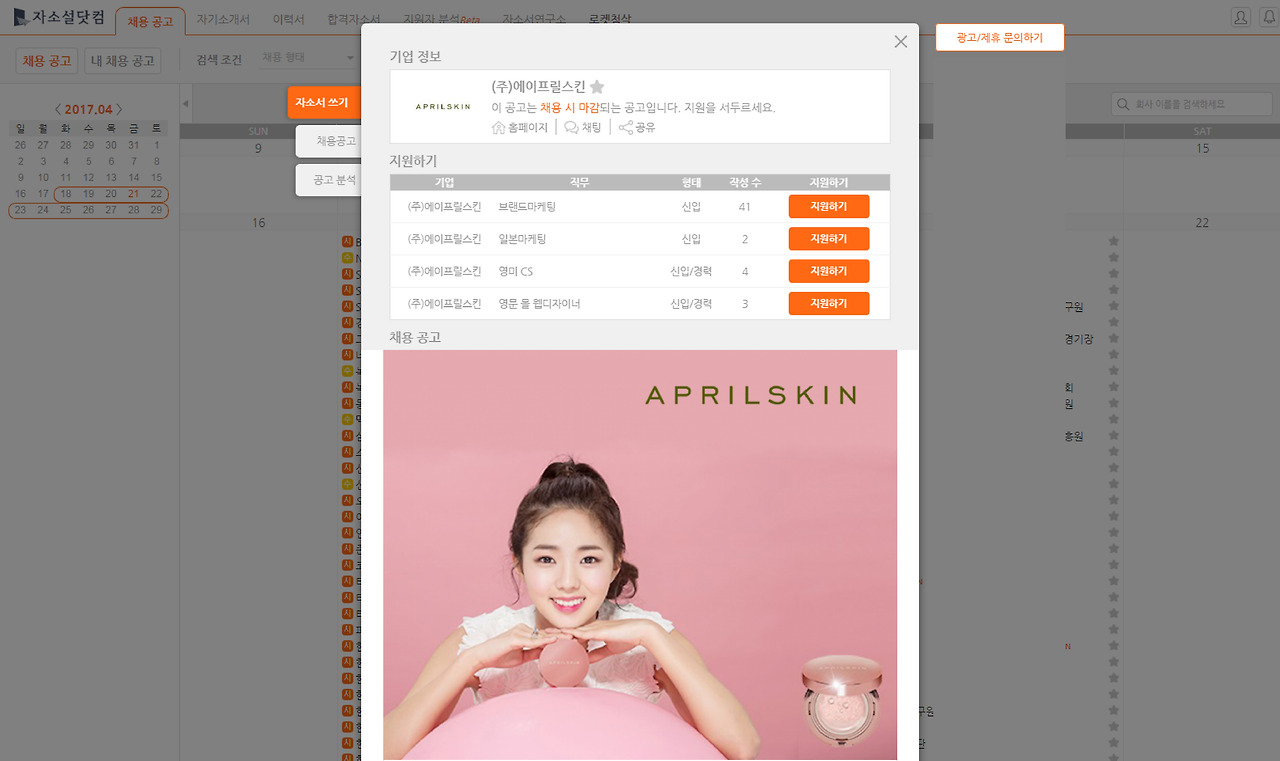Click the 브랜드마케팅 job title
This screenshot has width=1280, height=761.
click(x=526, y=207)
